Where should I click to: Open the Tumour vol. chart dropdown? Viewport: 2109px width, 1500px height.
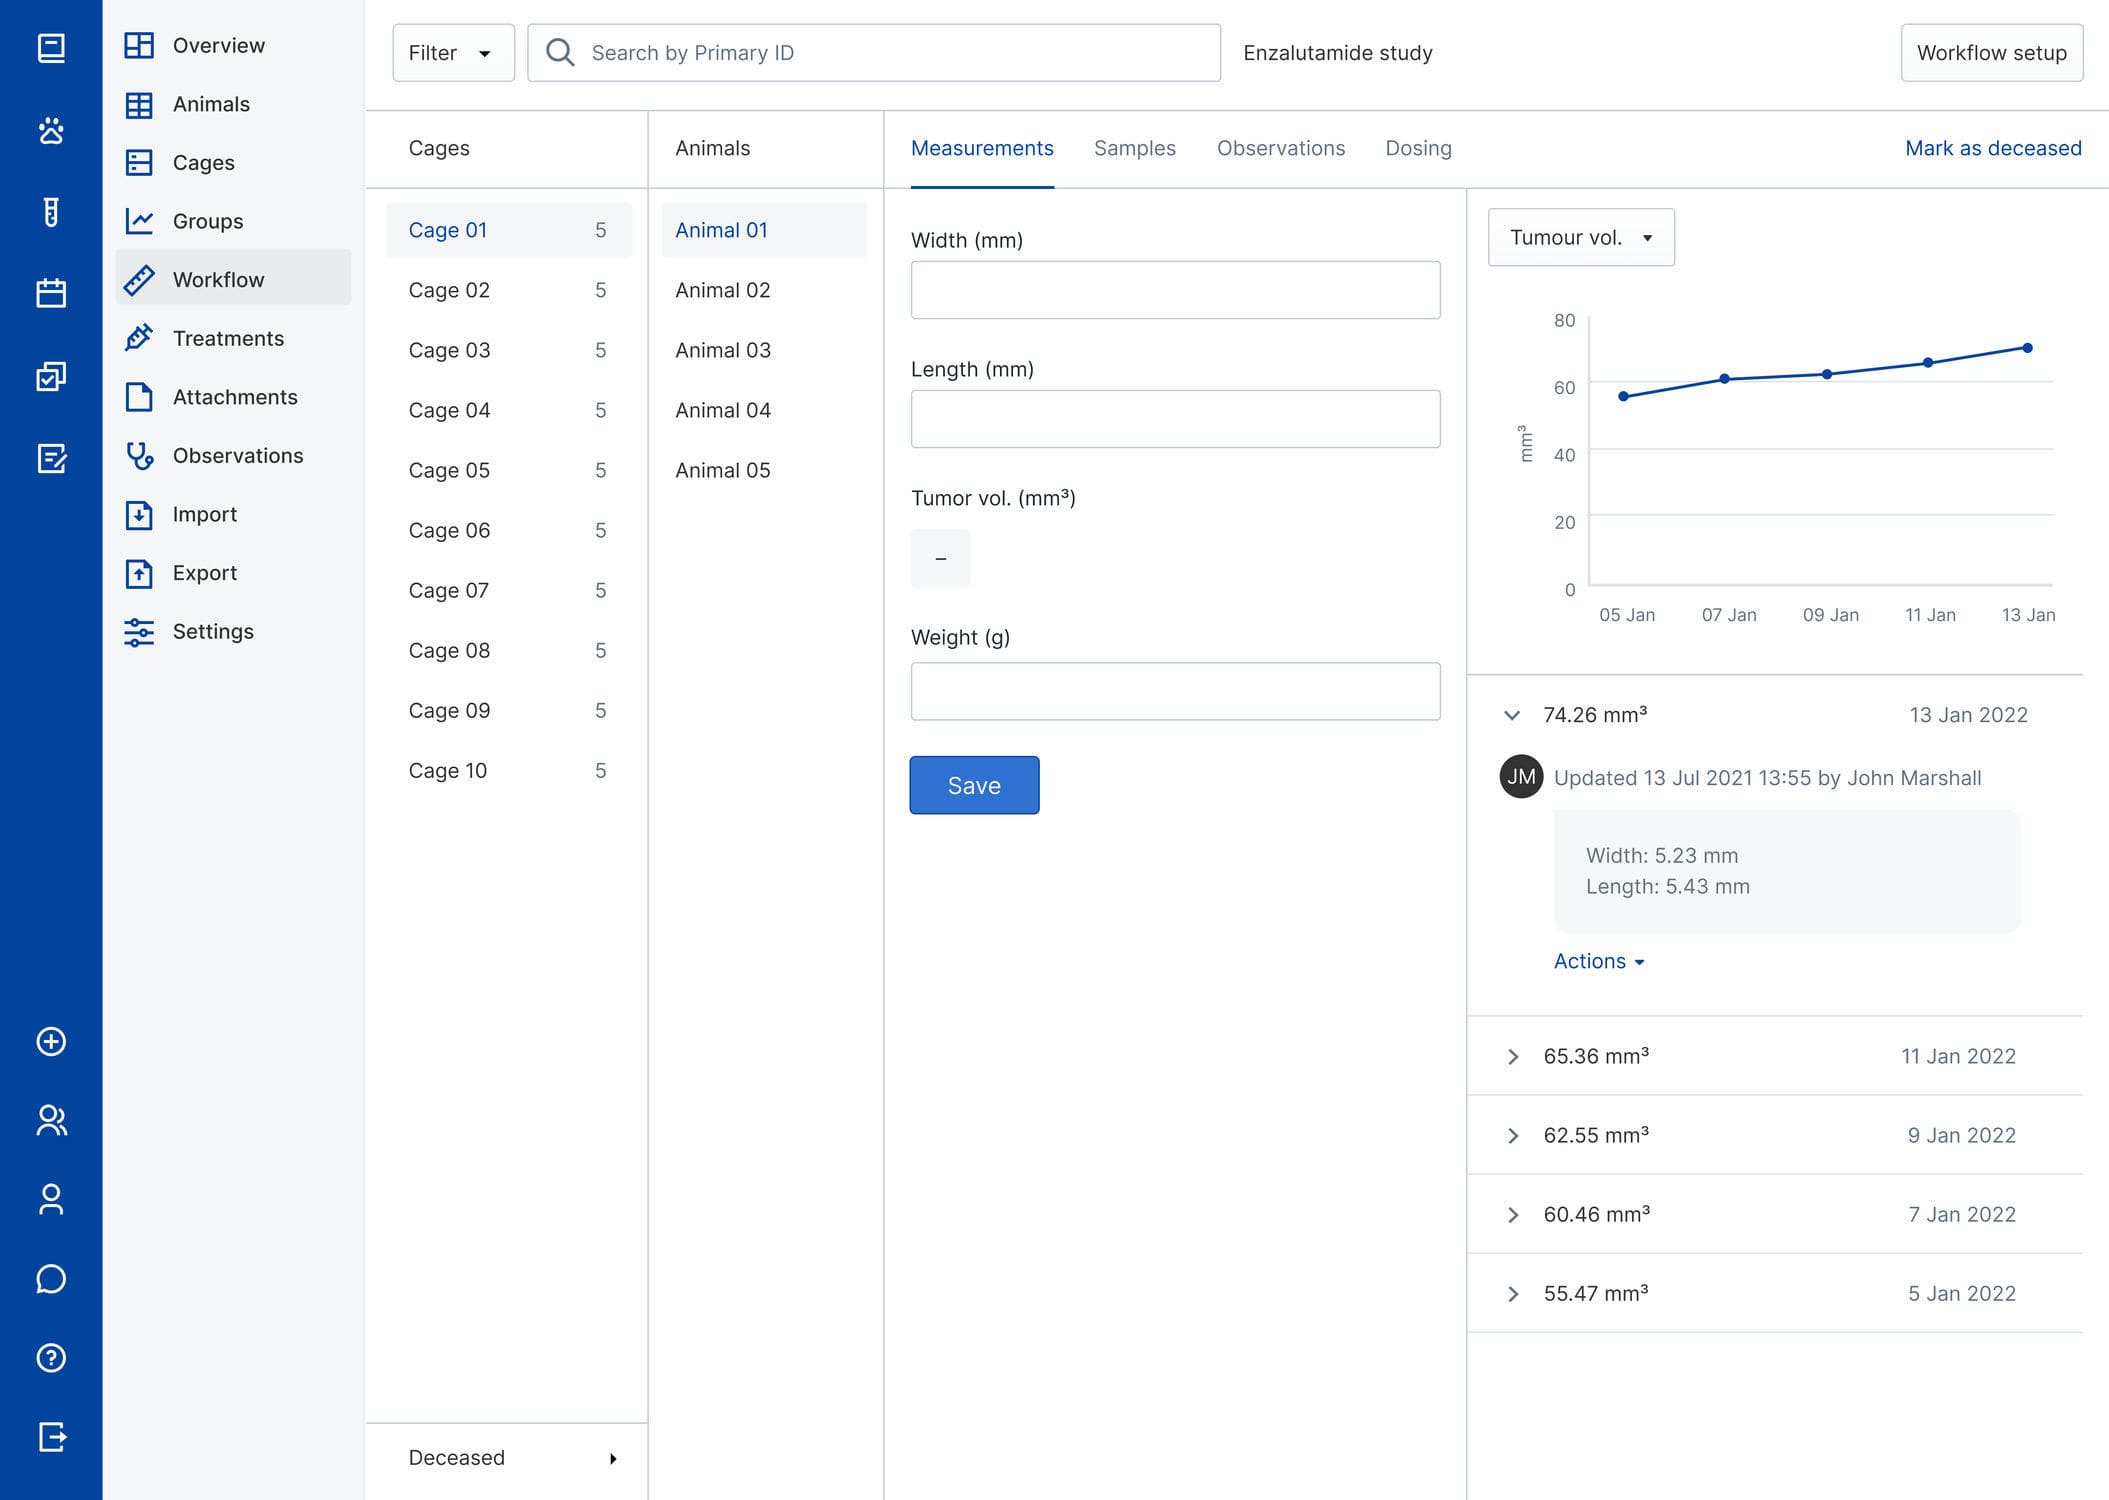point(1580,238)
